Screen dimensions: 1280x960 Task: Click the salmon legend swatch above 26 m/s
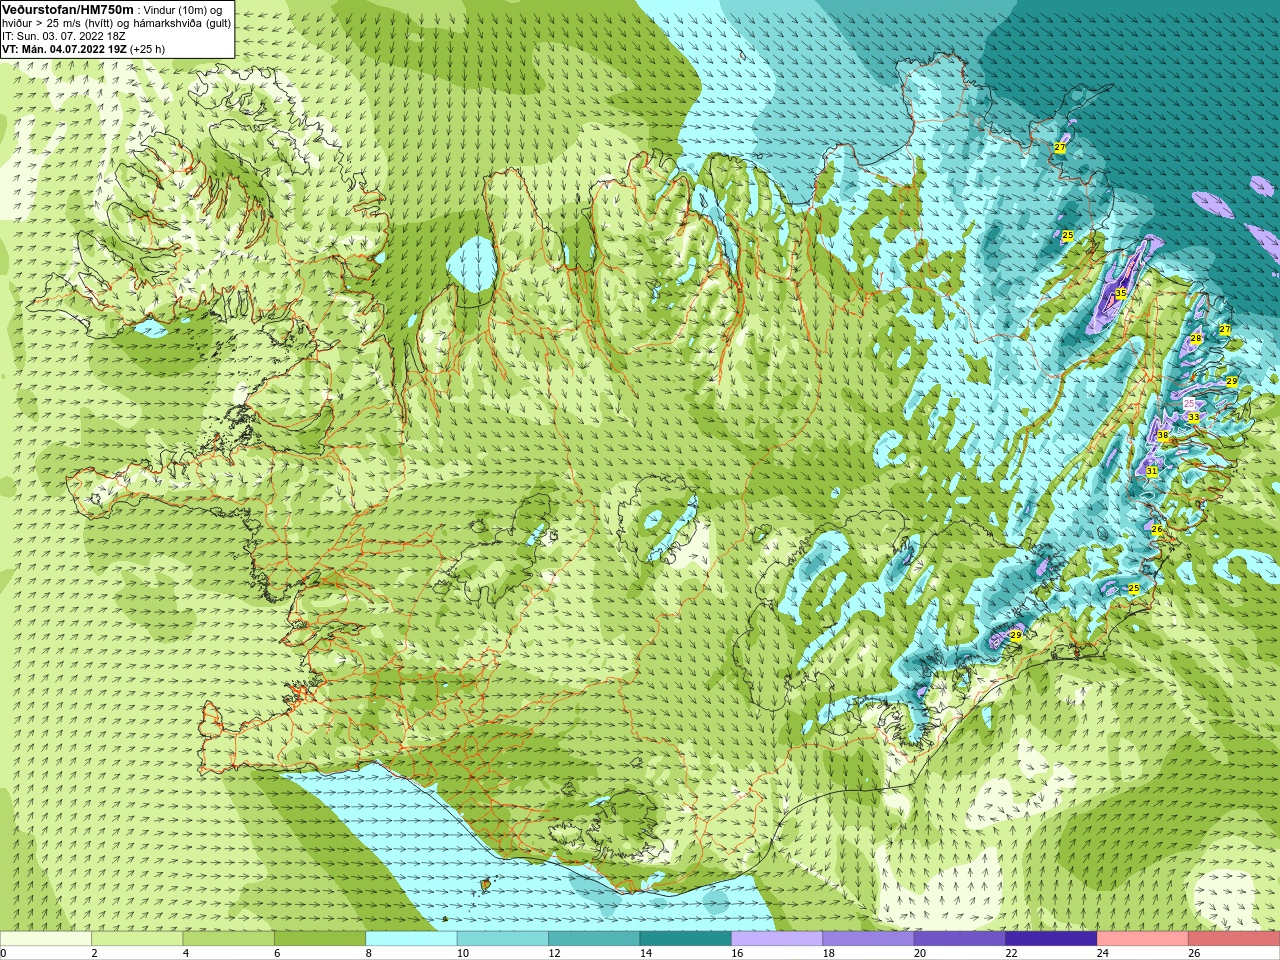tap(1233, 939)
